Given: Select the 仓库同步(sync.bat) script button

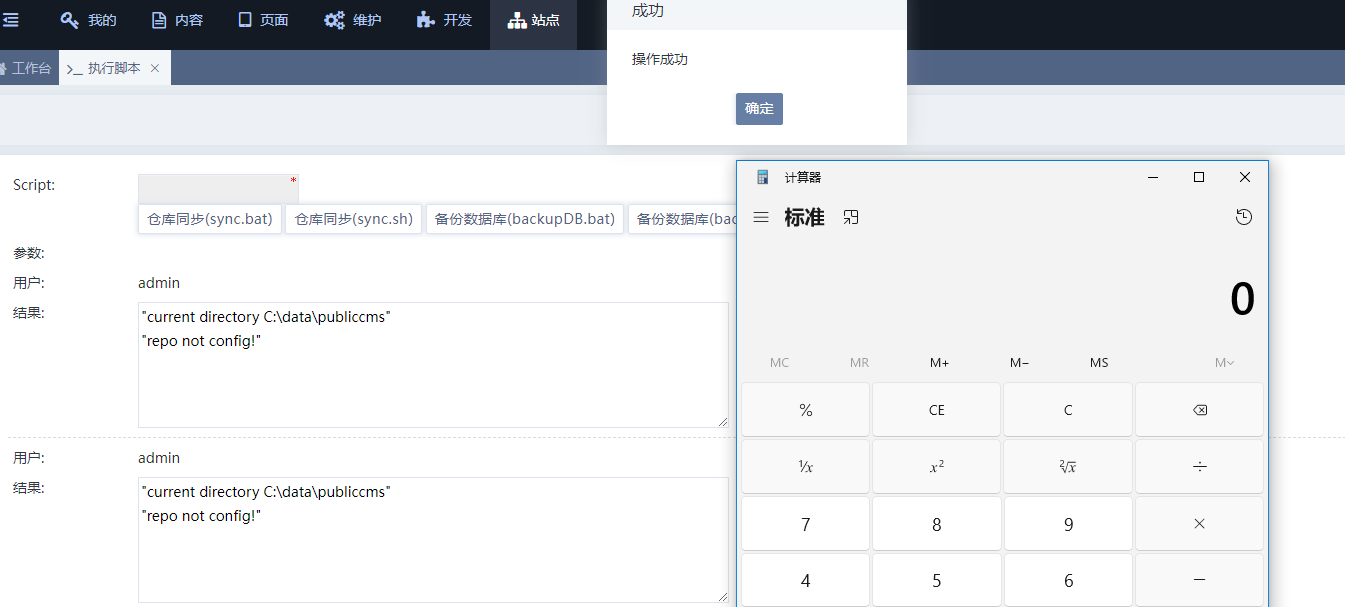Looking at the screenshot, I should coord(210,219).
